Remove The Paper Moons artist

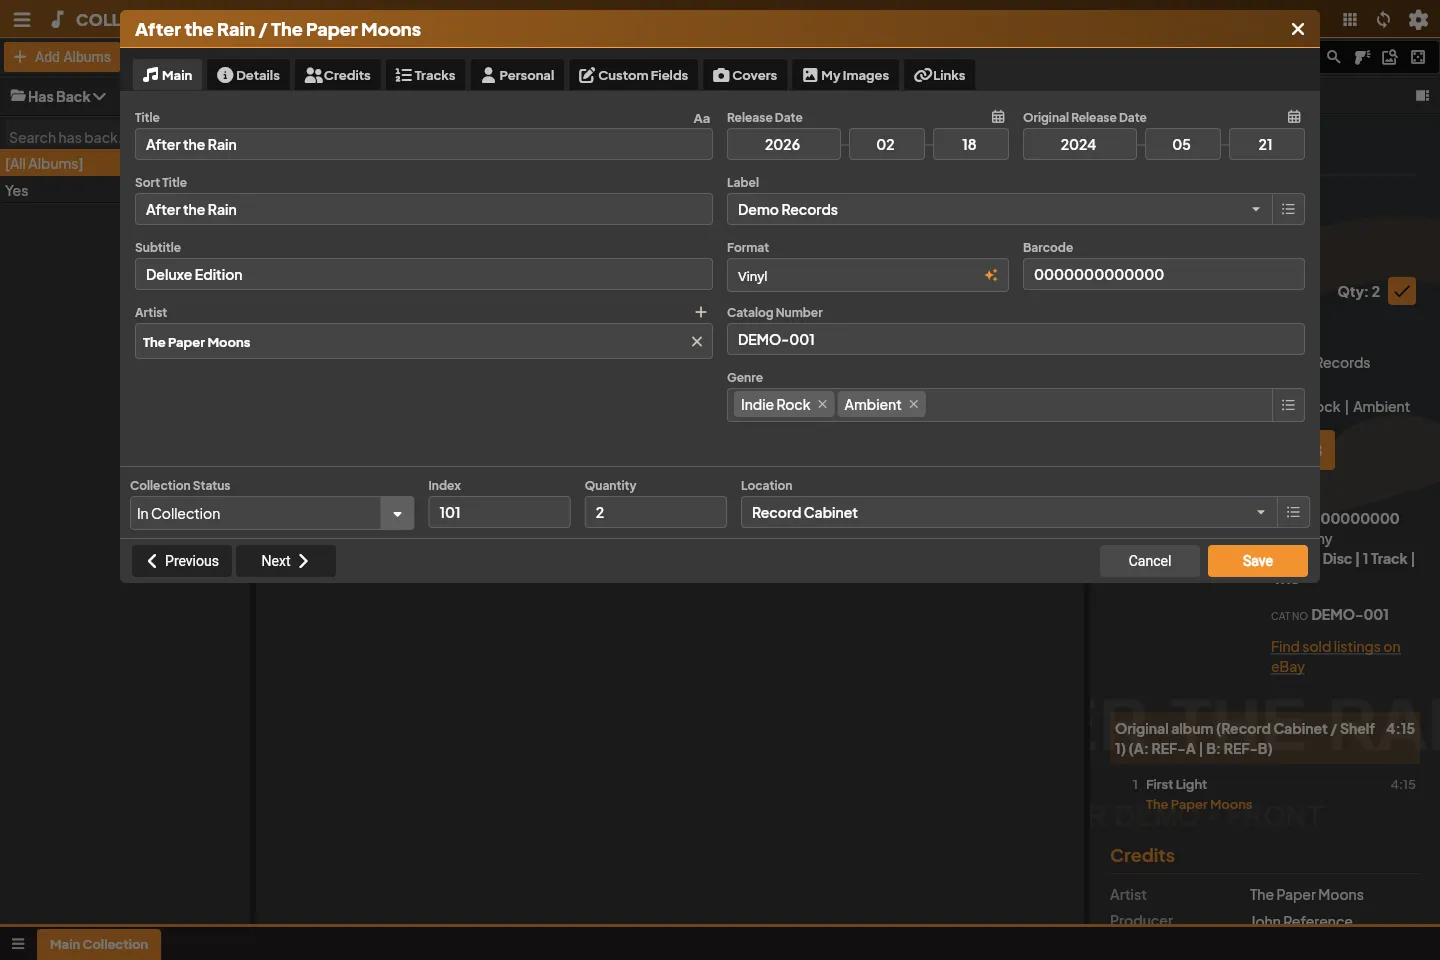[697, 342]
